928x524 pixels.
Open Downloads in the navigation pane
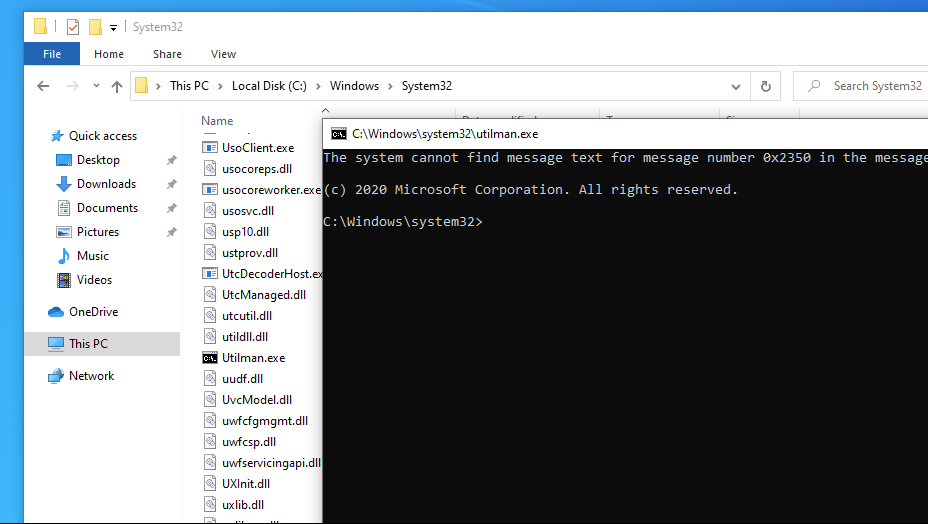point(107,184)
